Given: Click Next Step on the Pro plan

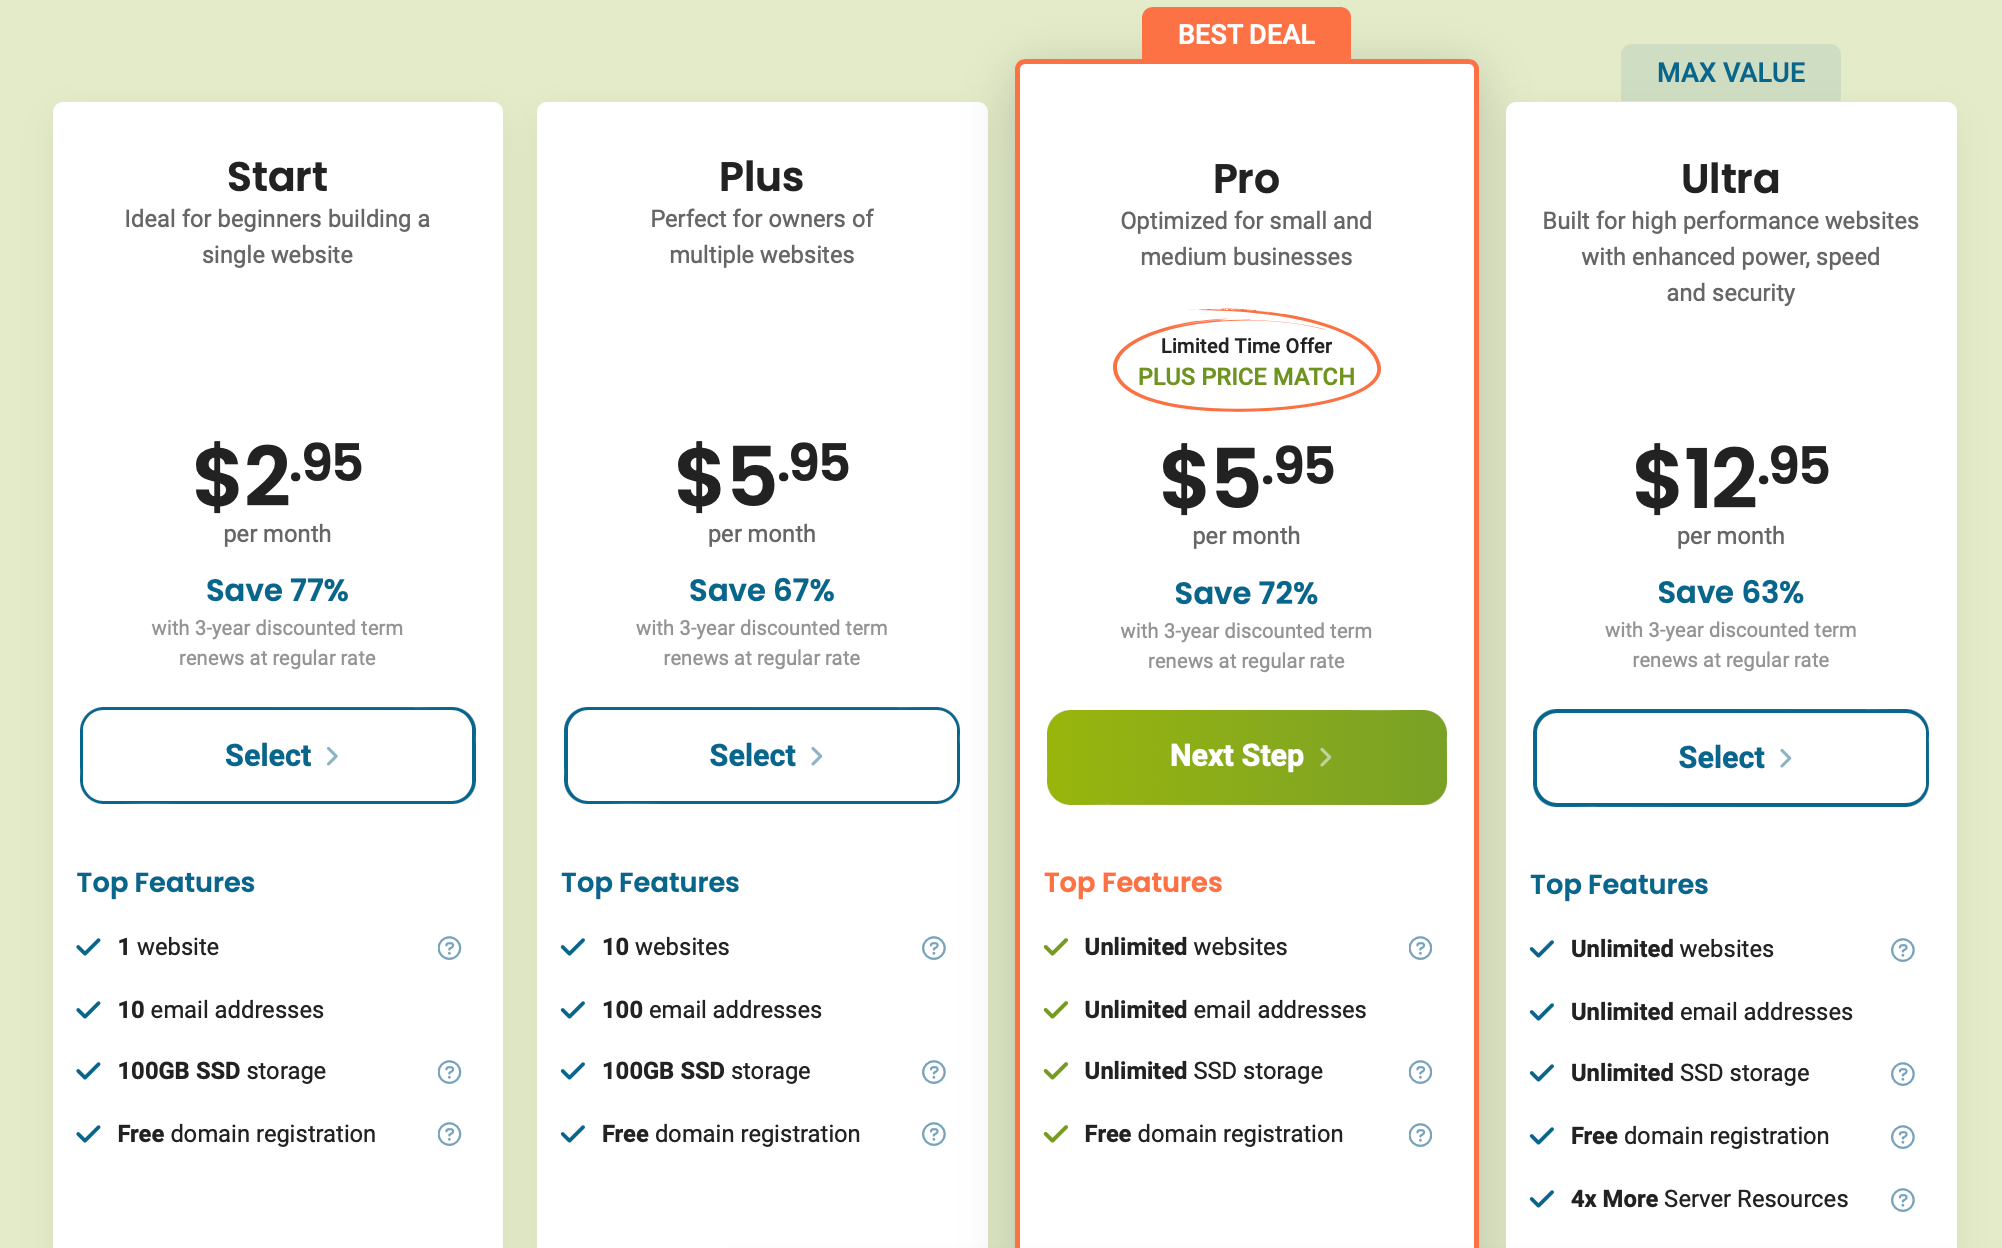Looking at the screenshot, I should click(1246, 757).
